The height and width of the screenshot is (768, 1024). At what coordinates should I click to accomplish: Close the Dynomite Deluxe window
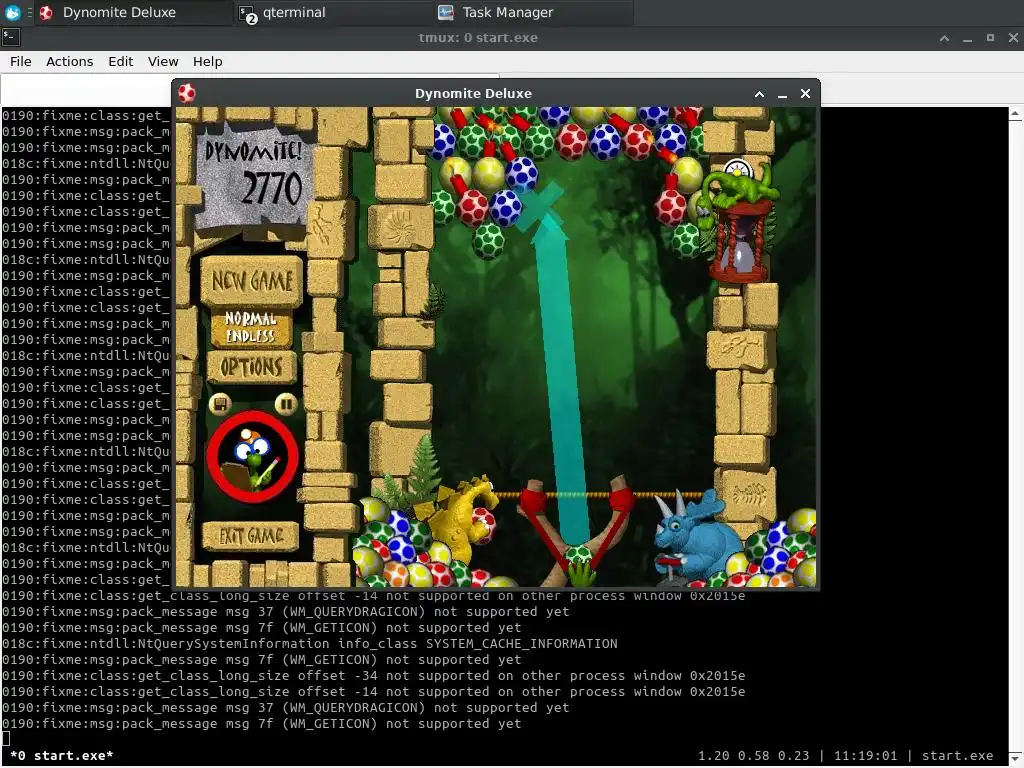tap(805, 94)
